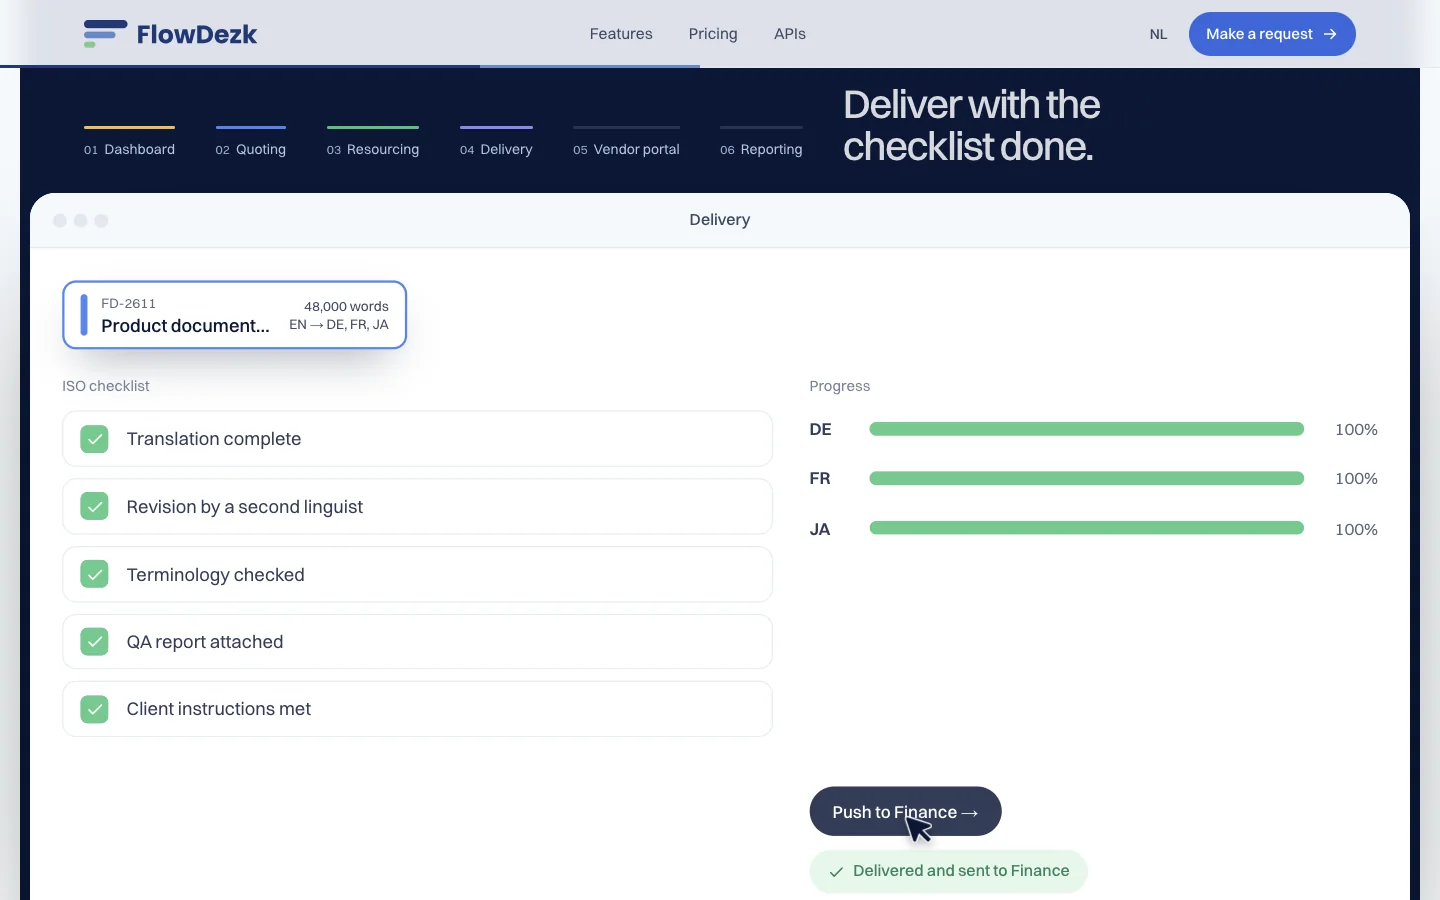Image resolution: width=1440 pixels, height=900 pixels.
Task: Open the APIs nav link
Action: (790, 34)
